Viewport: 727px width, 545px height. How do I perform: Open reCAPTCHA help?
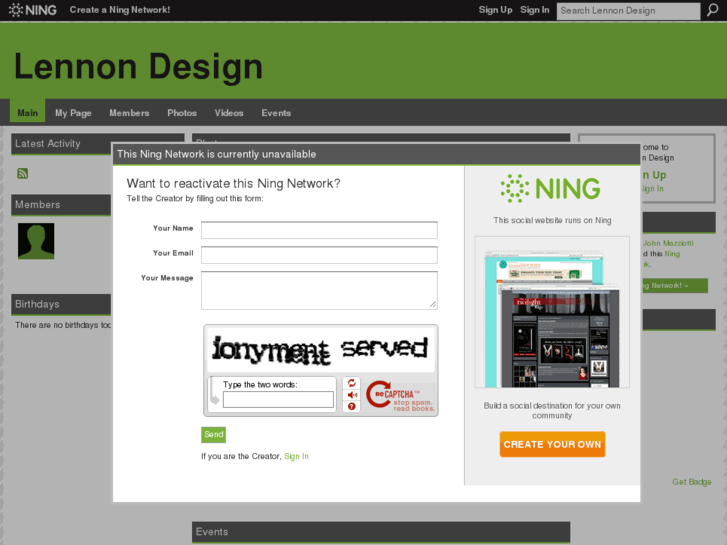point(351,406)
